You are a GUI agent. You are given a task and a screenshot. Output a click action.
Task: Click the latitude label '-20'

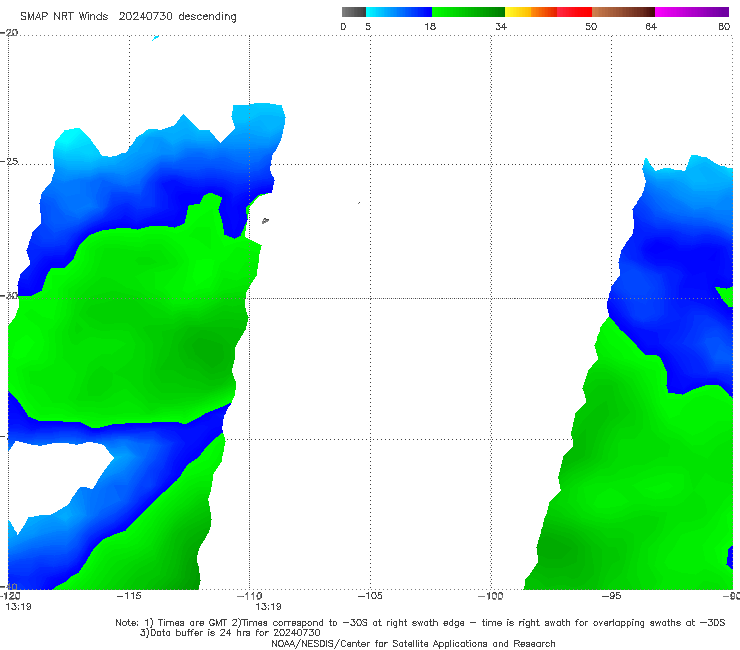coord(9,33)
